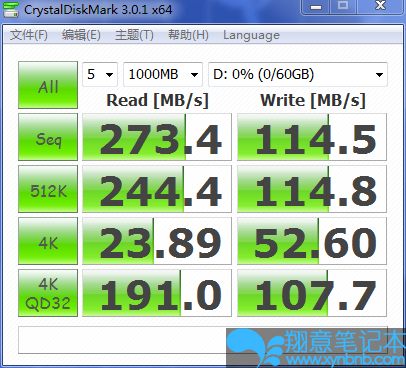Image resolution: width=406 pixels, height=368 pixels.
Task: Start the Seq sequential test
Action: (x=48, y=137)
